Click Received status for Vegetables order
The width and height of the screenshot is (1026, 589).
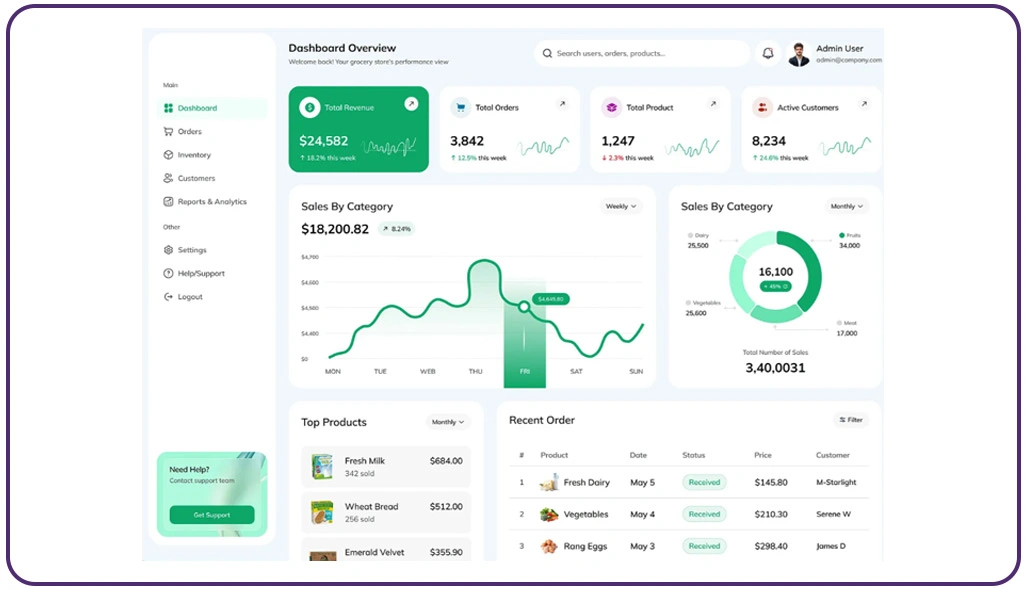click(x=704, y=514)
